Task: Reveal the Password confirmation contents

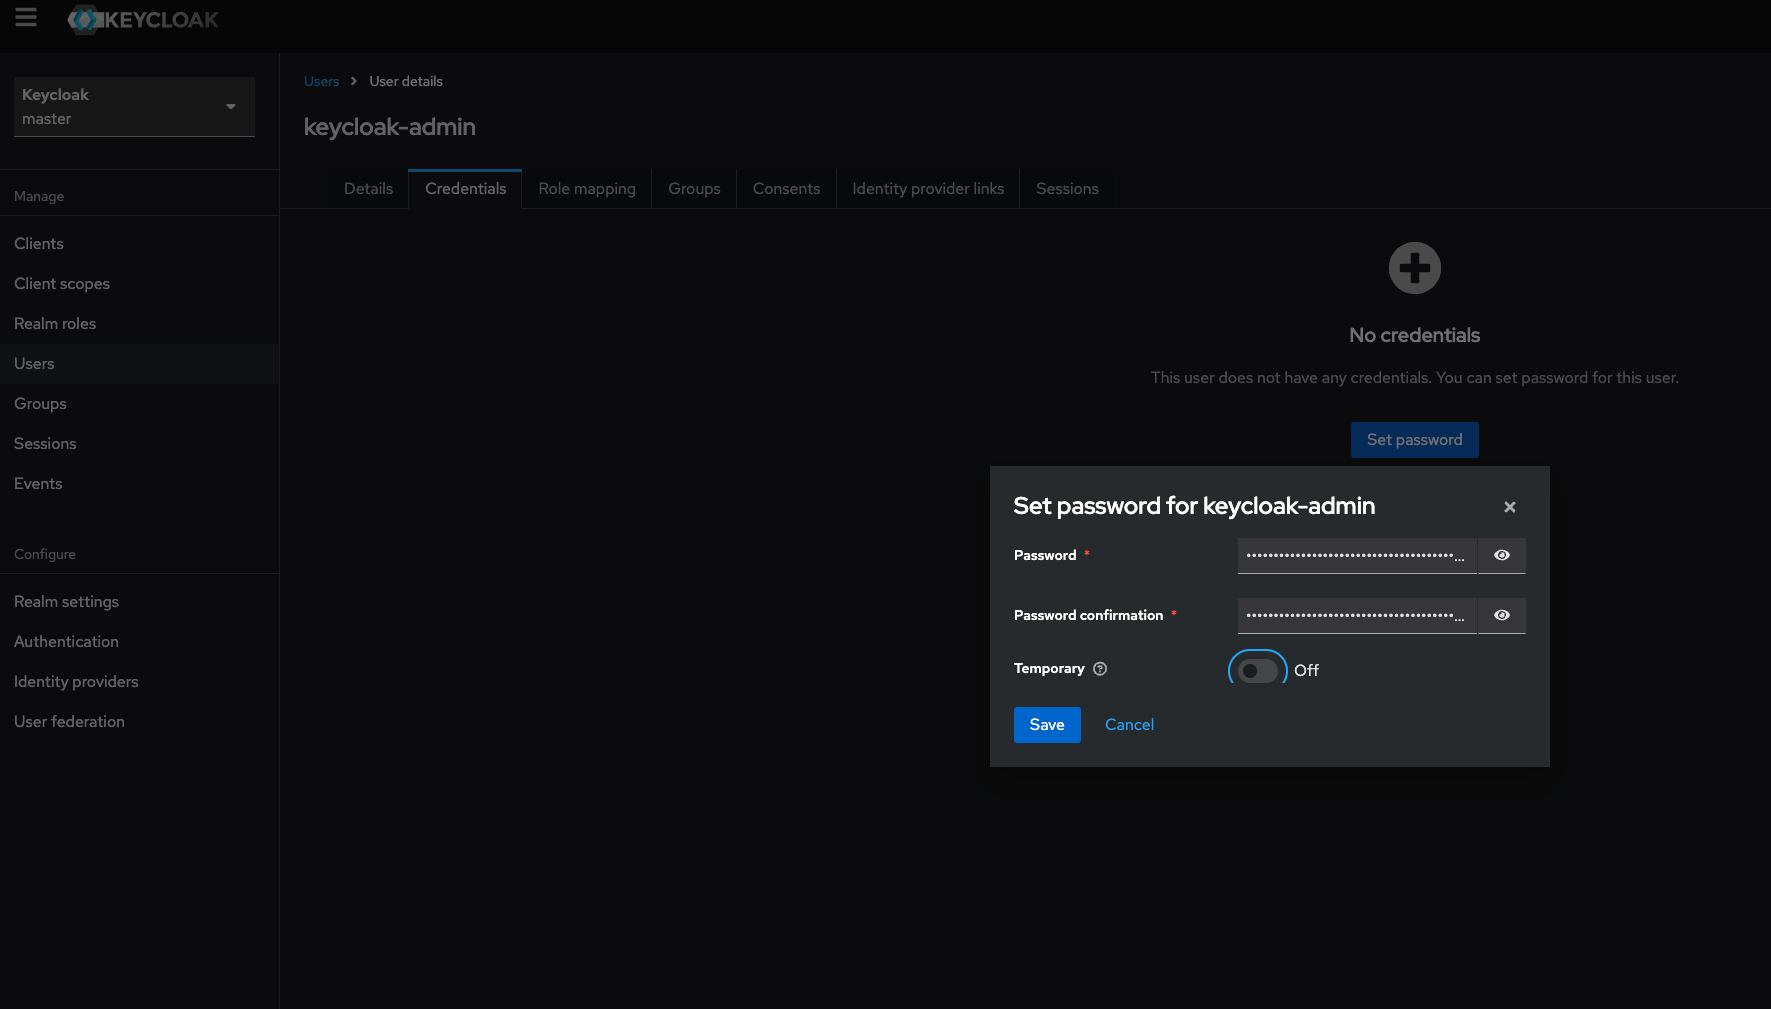Action: 1501,615
